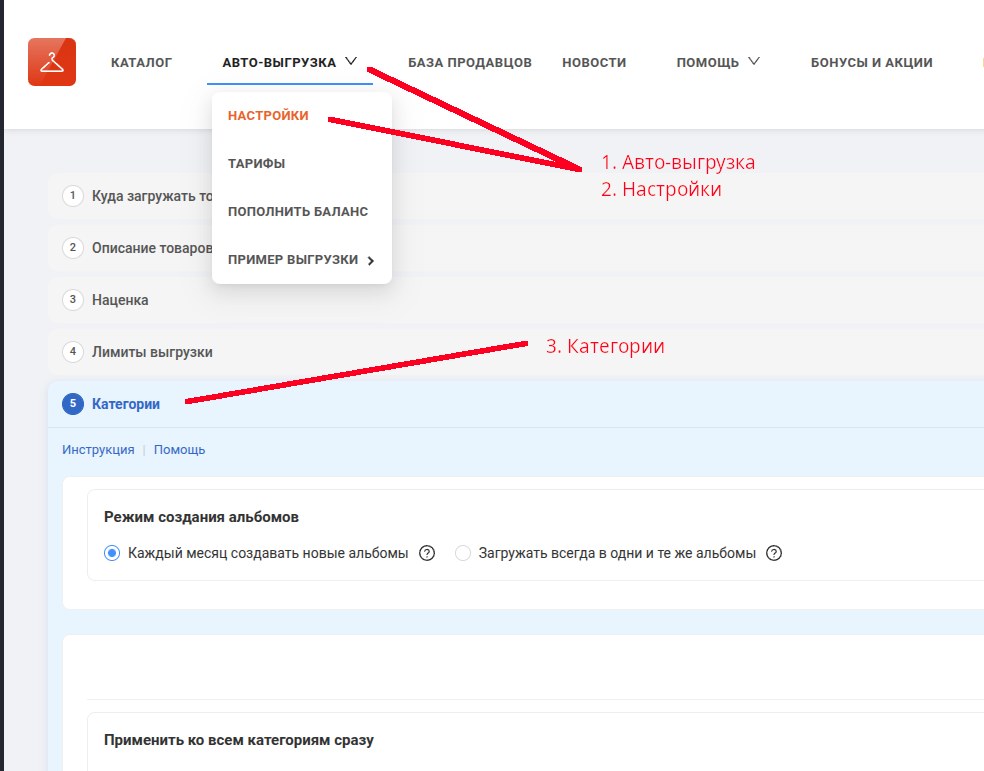Screen dimensions: 984x771
Task: Expand step 1 'Куда загружать' section
Action: tap(515, 196)
